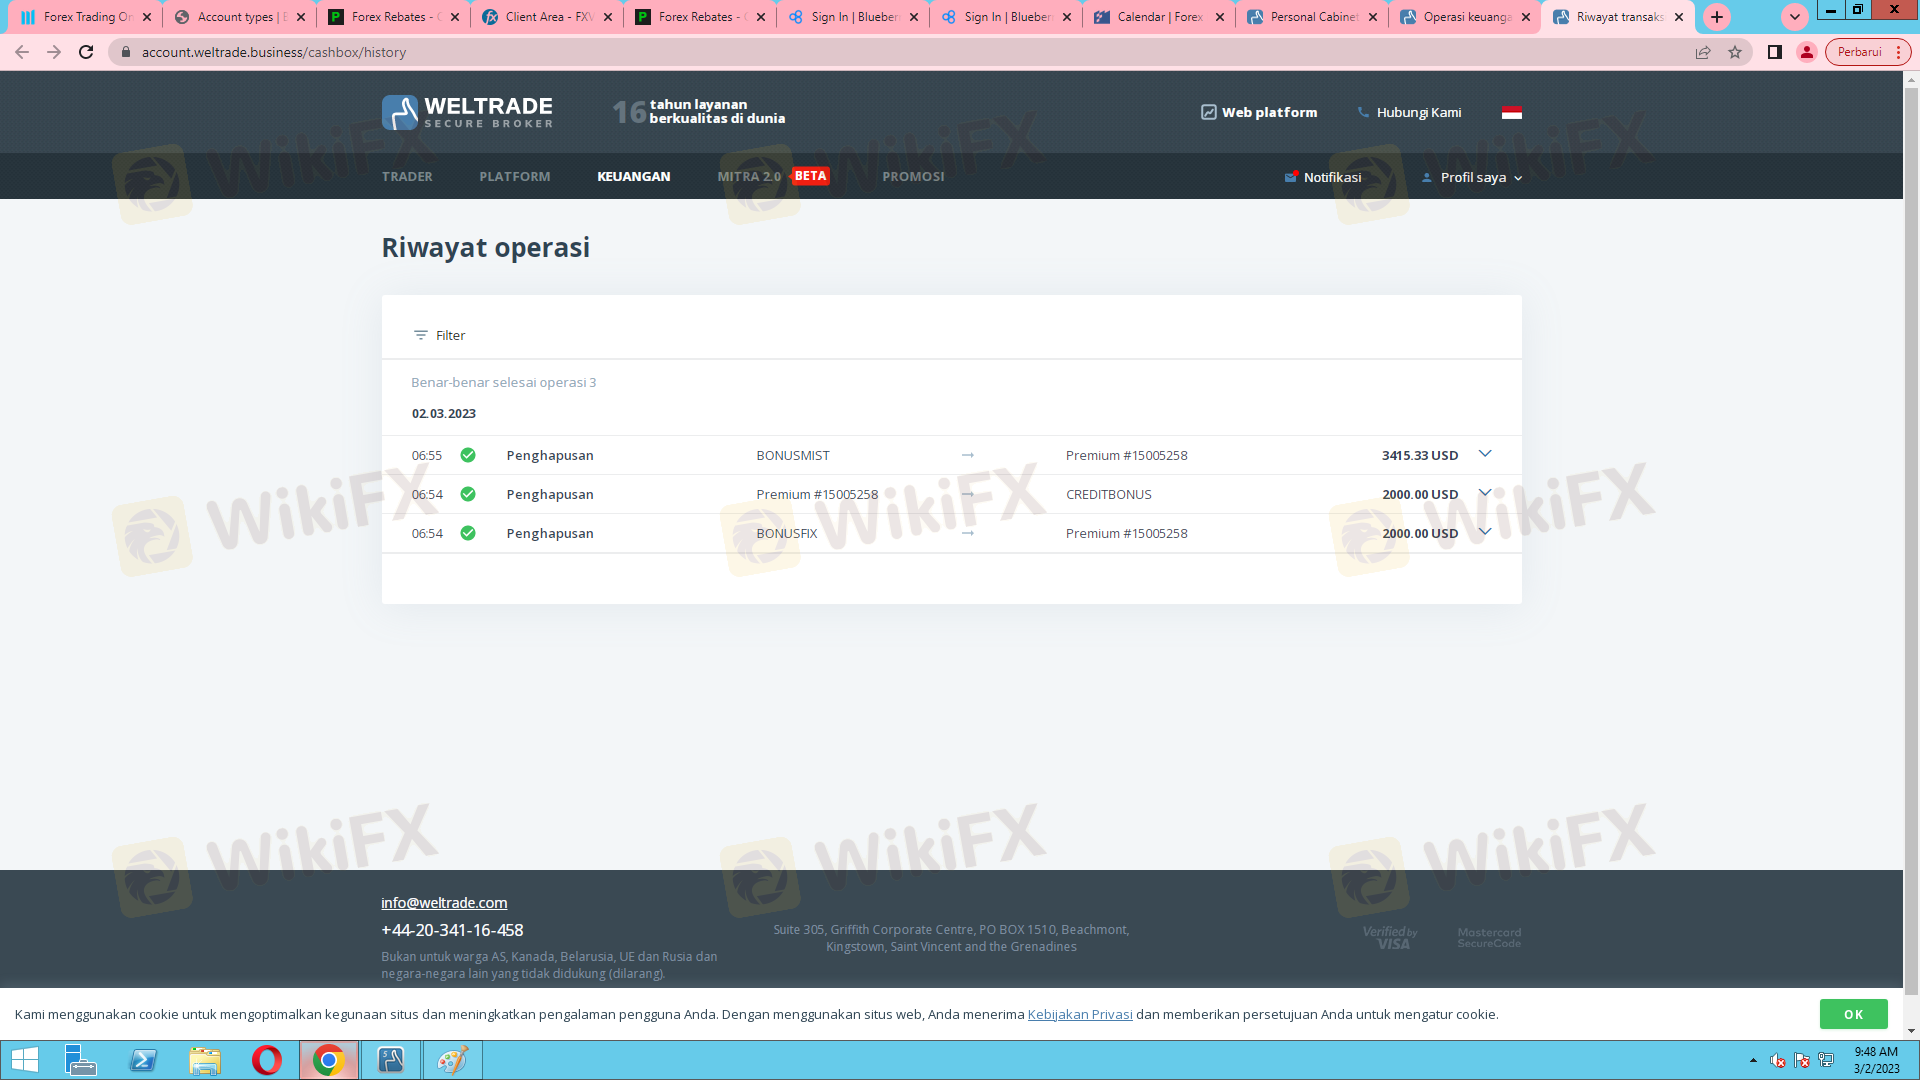
Task: Click the volume icon in system tray
Action: tap(1777, 1060)
